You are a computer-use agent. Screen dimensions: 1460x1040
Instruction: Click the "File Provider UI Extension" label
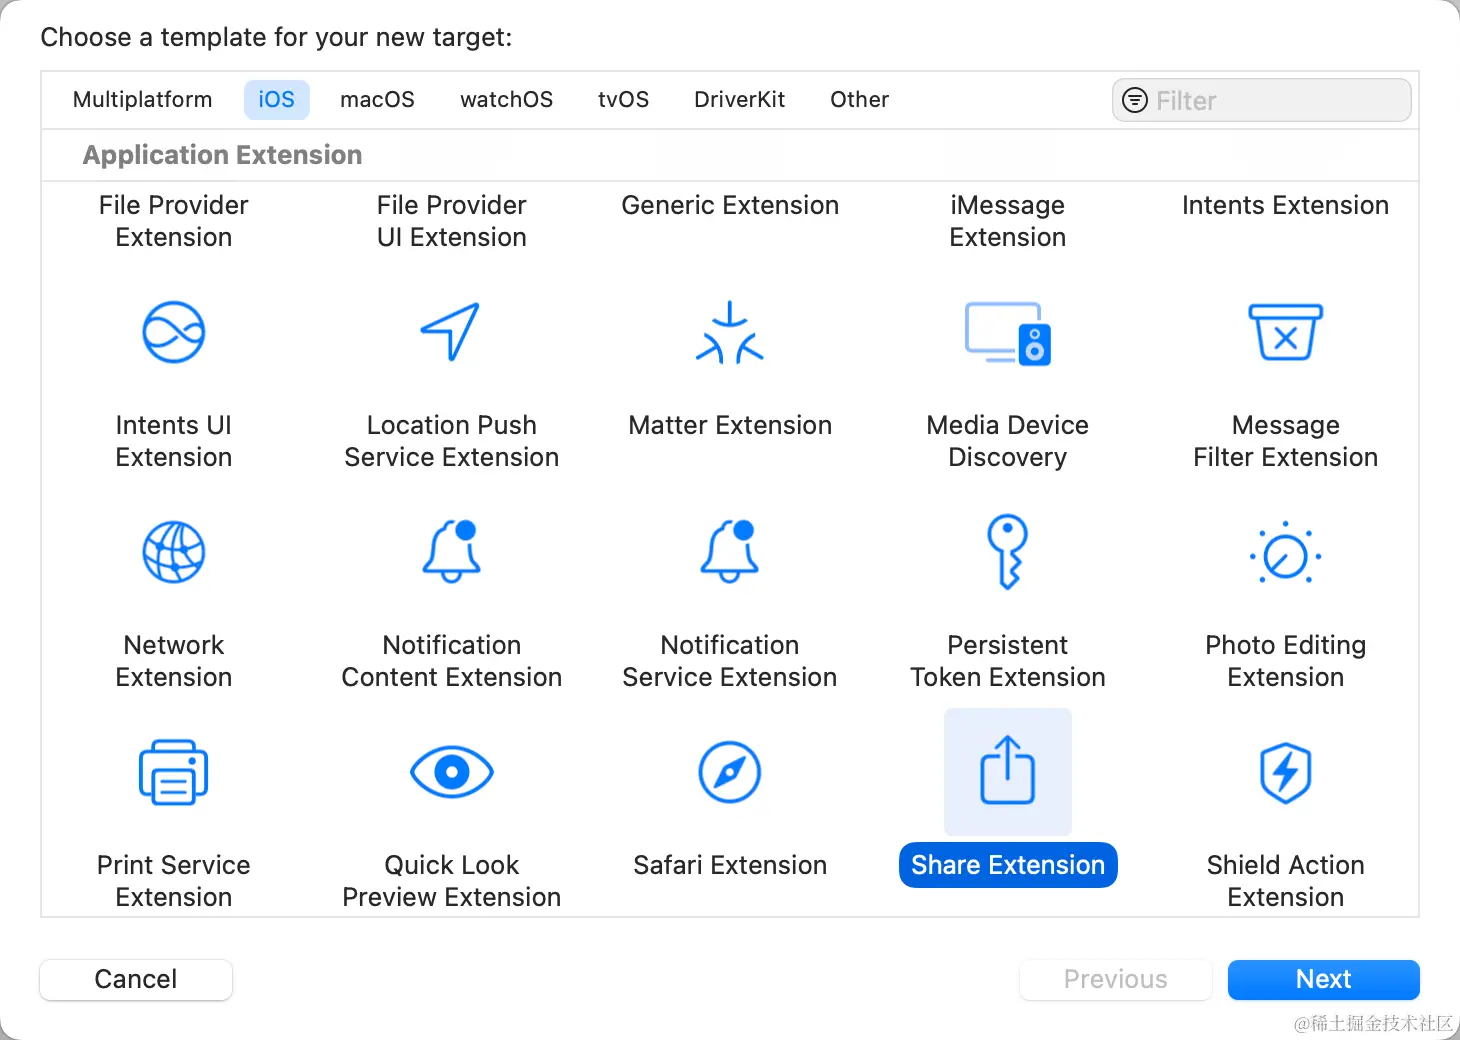click(452, 221)
